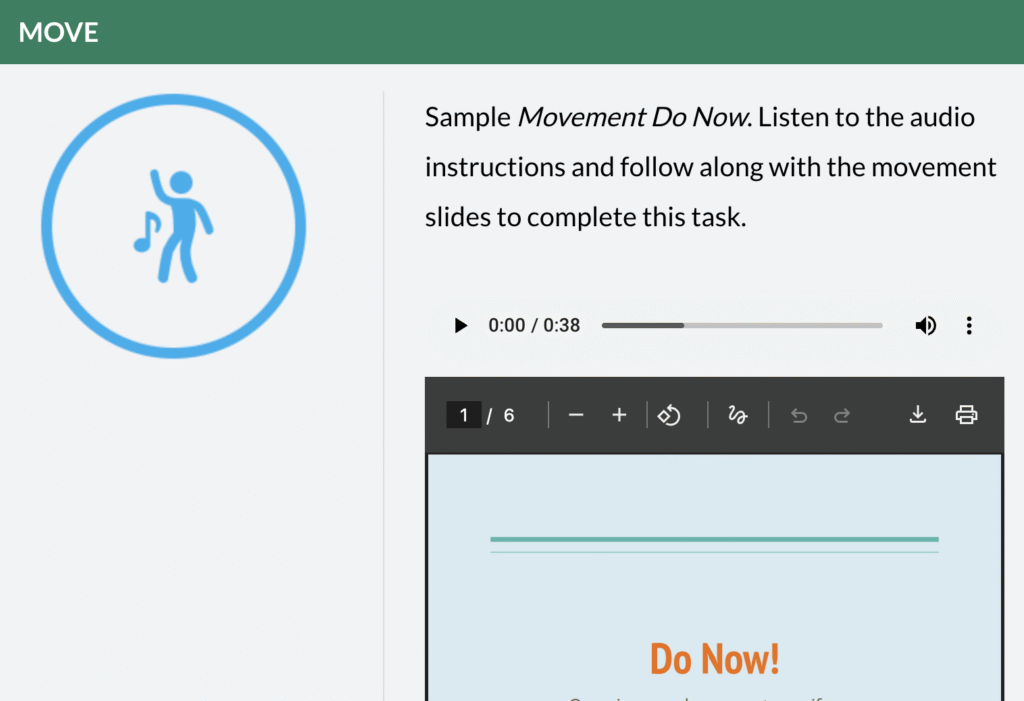
Task: Click the "Do Now!" slide heading
Action: [x=714, y=659]
